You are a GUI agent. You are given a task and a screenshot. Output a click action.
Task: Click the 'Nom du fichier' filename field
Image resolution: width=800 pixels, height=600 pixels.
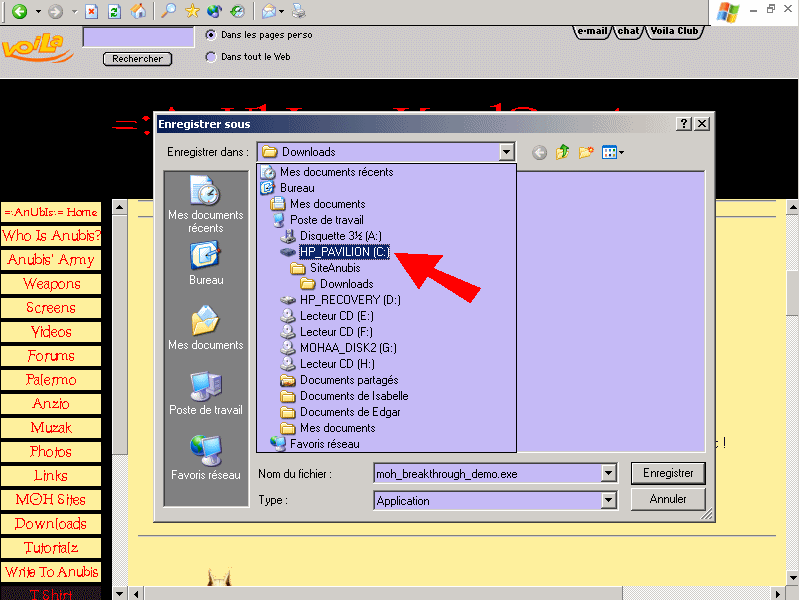click(x=488, y=473)
